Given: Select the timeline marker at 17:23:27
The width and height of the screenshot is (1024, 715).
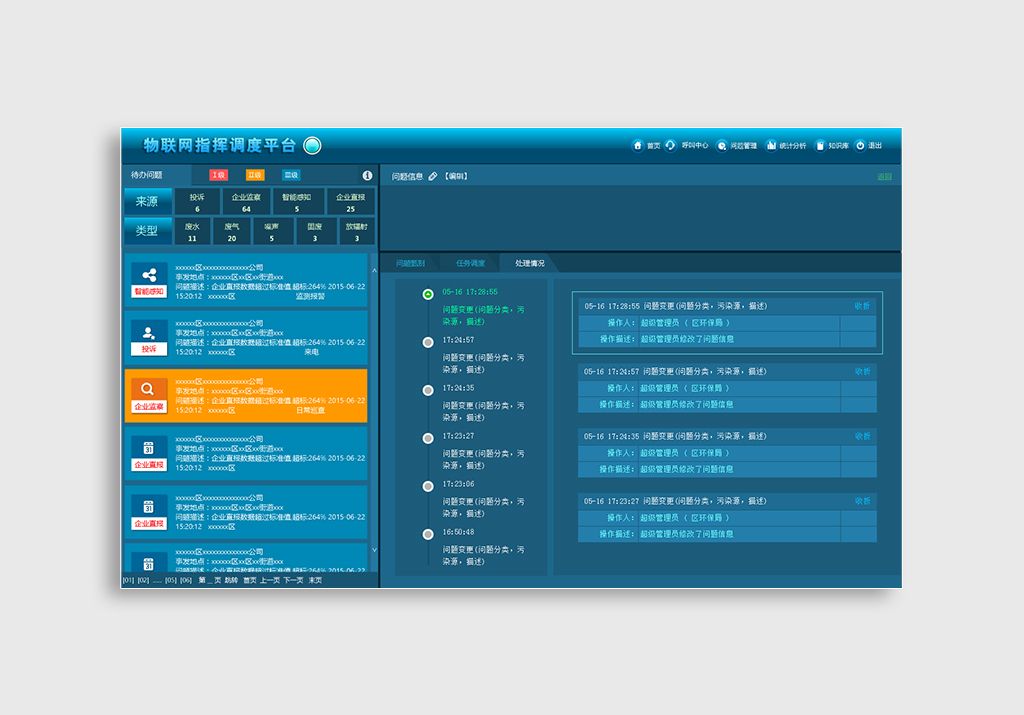Looking at the screenshot, I should (x=428, y=438).
